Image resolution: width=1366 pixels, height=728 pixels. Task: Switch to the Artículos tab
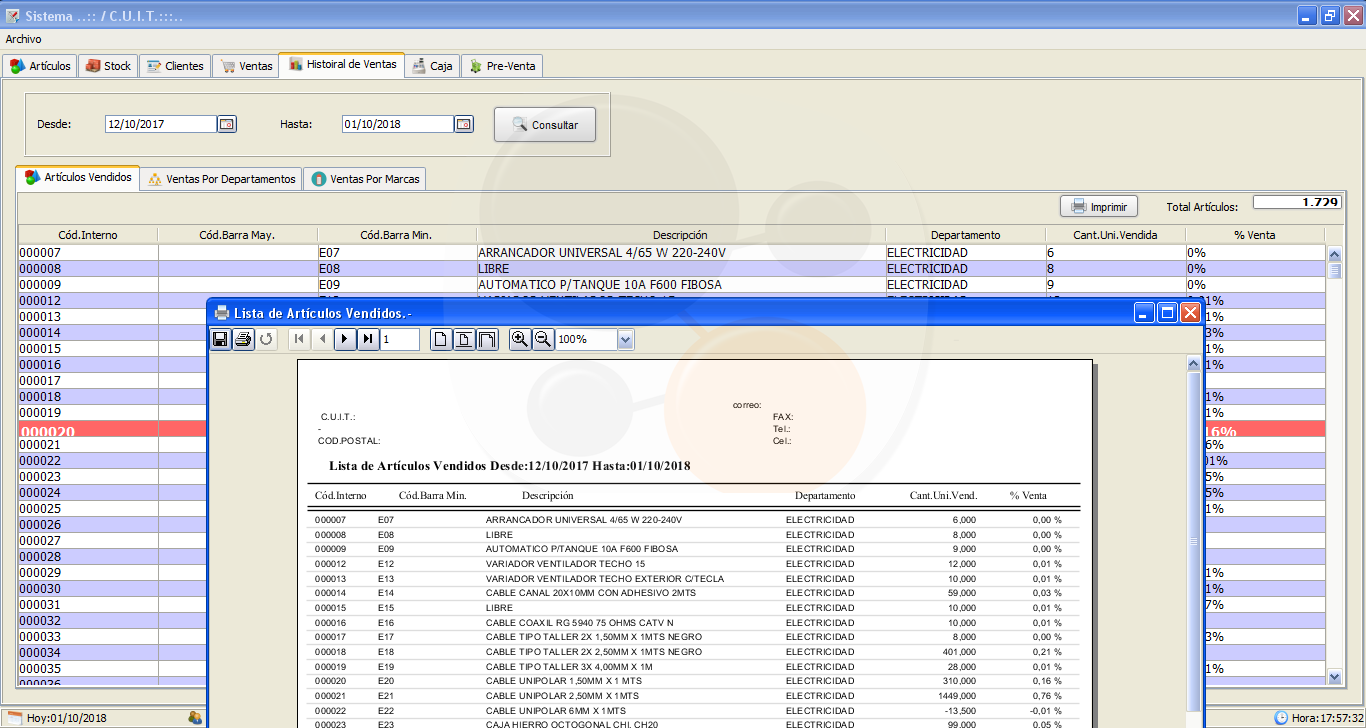pos(40,66)
